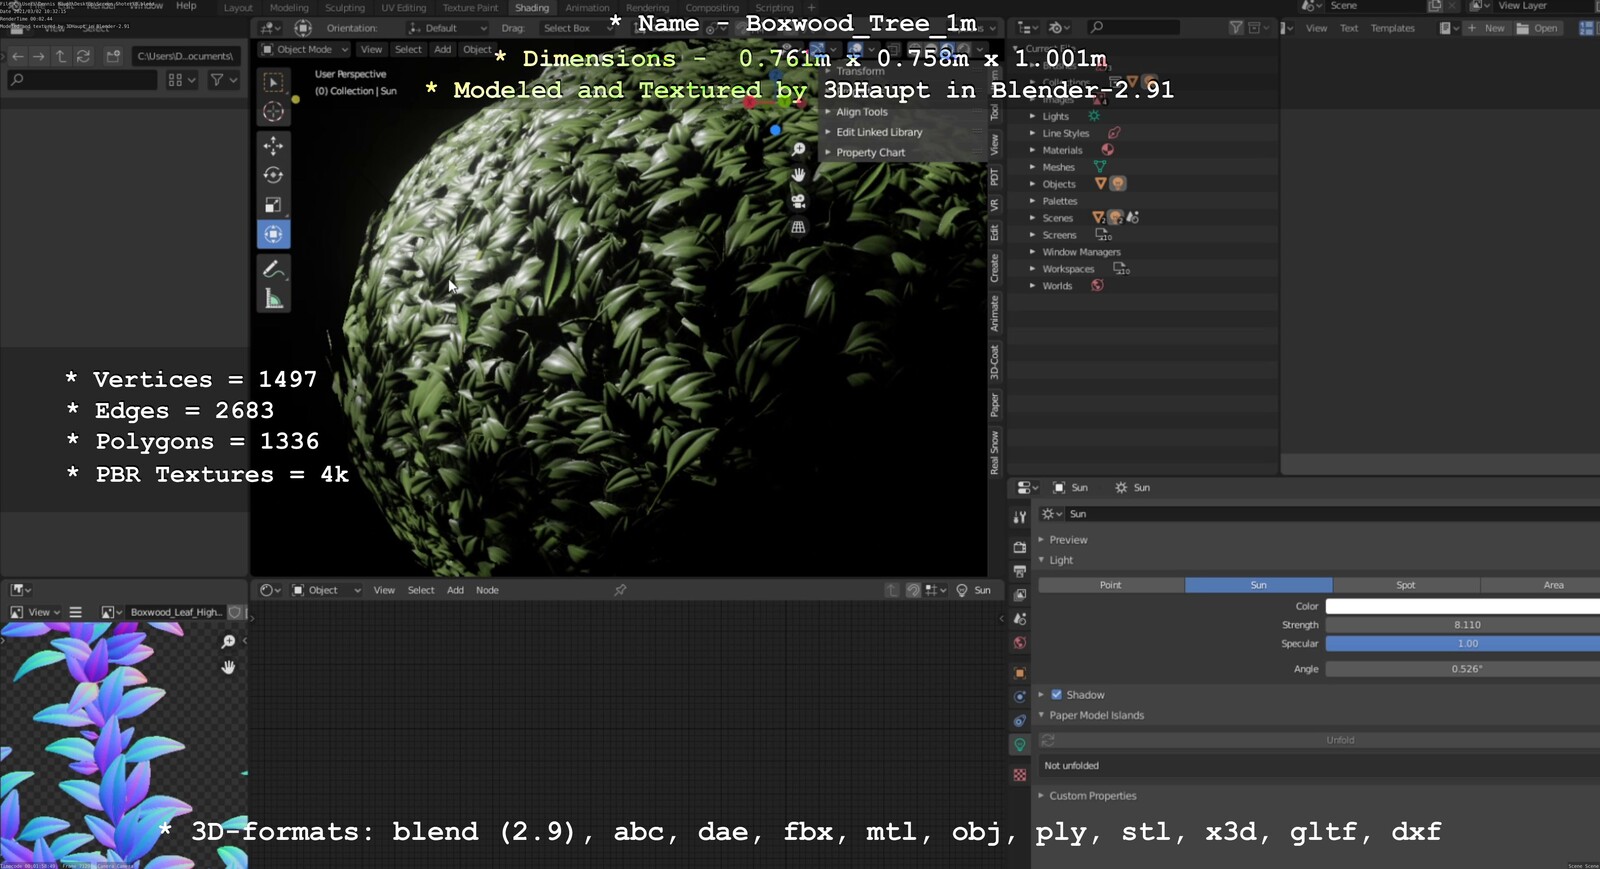Select Spot light type
The width and height of the screenshot is (1600, 869).
click(1405, 585)
